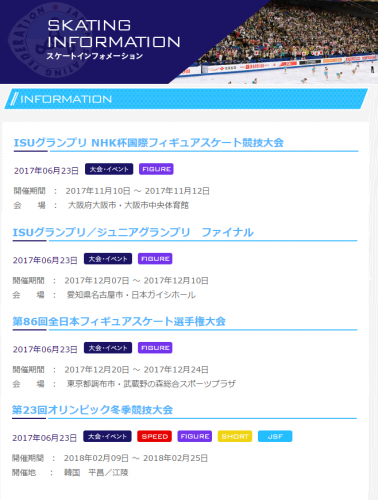Click 大会・イベント tag under オリンピック entry

click(x=107, y=436)
